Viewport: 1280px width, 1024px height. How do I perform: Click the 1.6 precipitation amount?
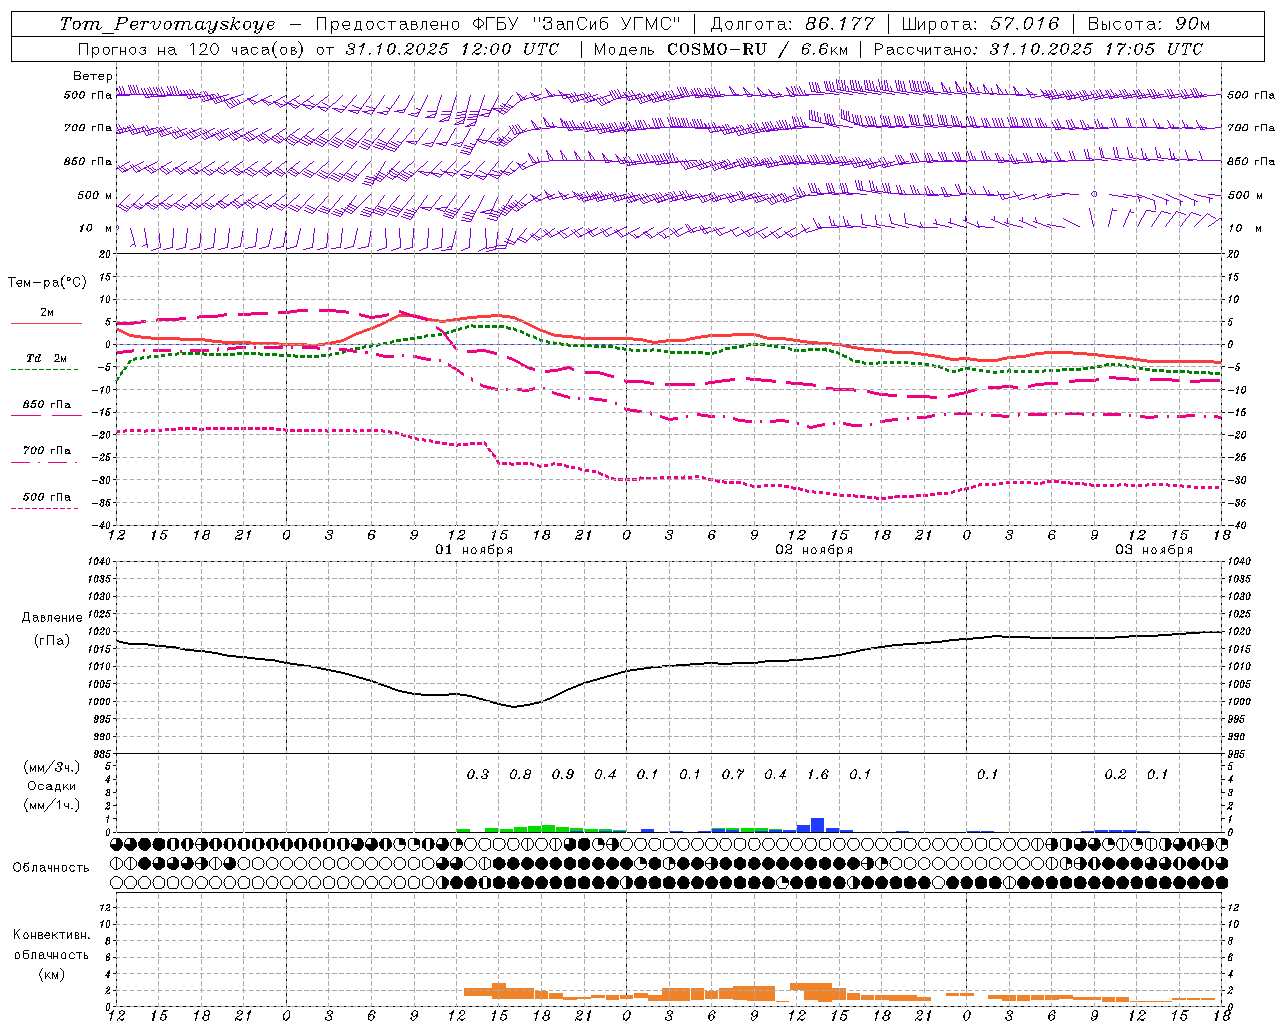coord(818,775)
